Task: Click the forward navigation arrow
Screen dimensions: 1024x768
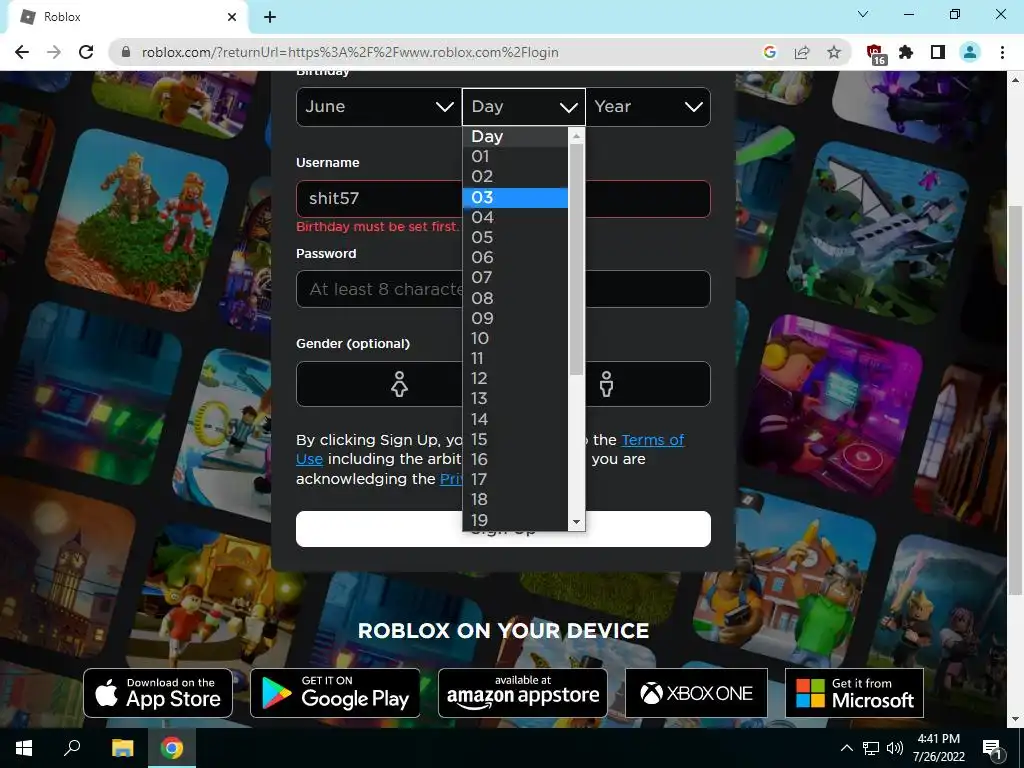Action: pos(54,52)
